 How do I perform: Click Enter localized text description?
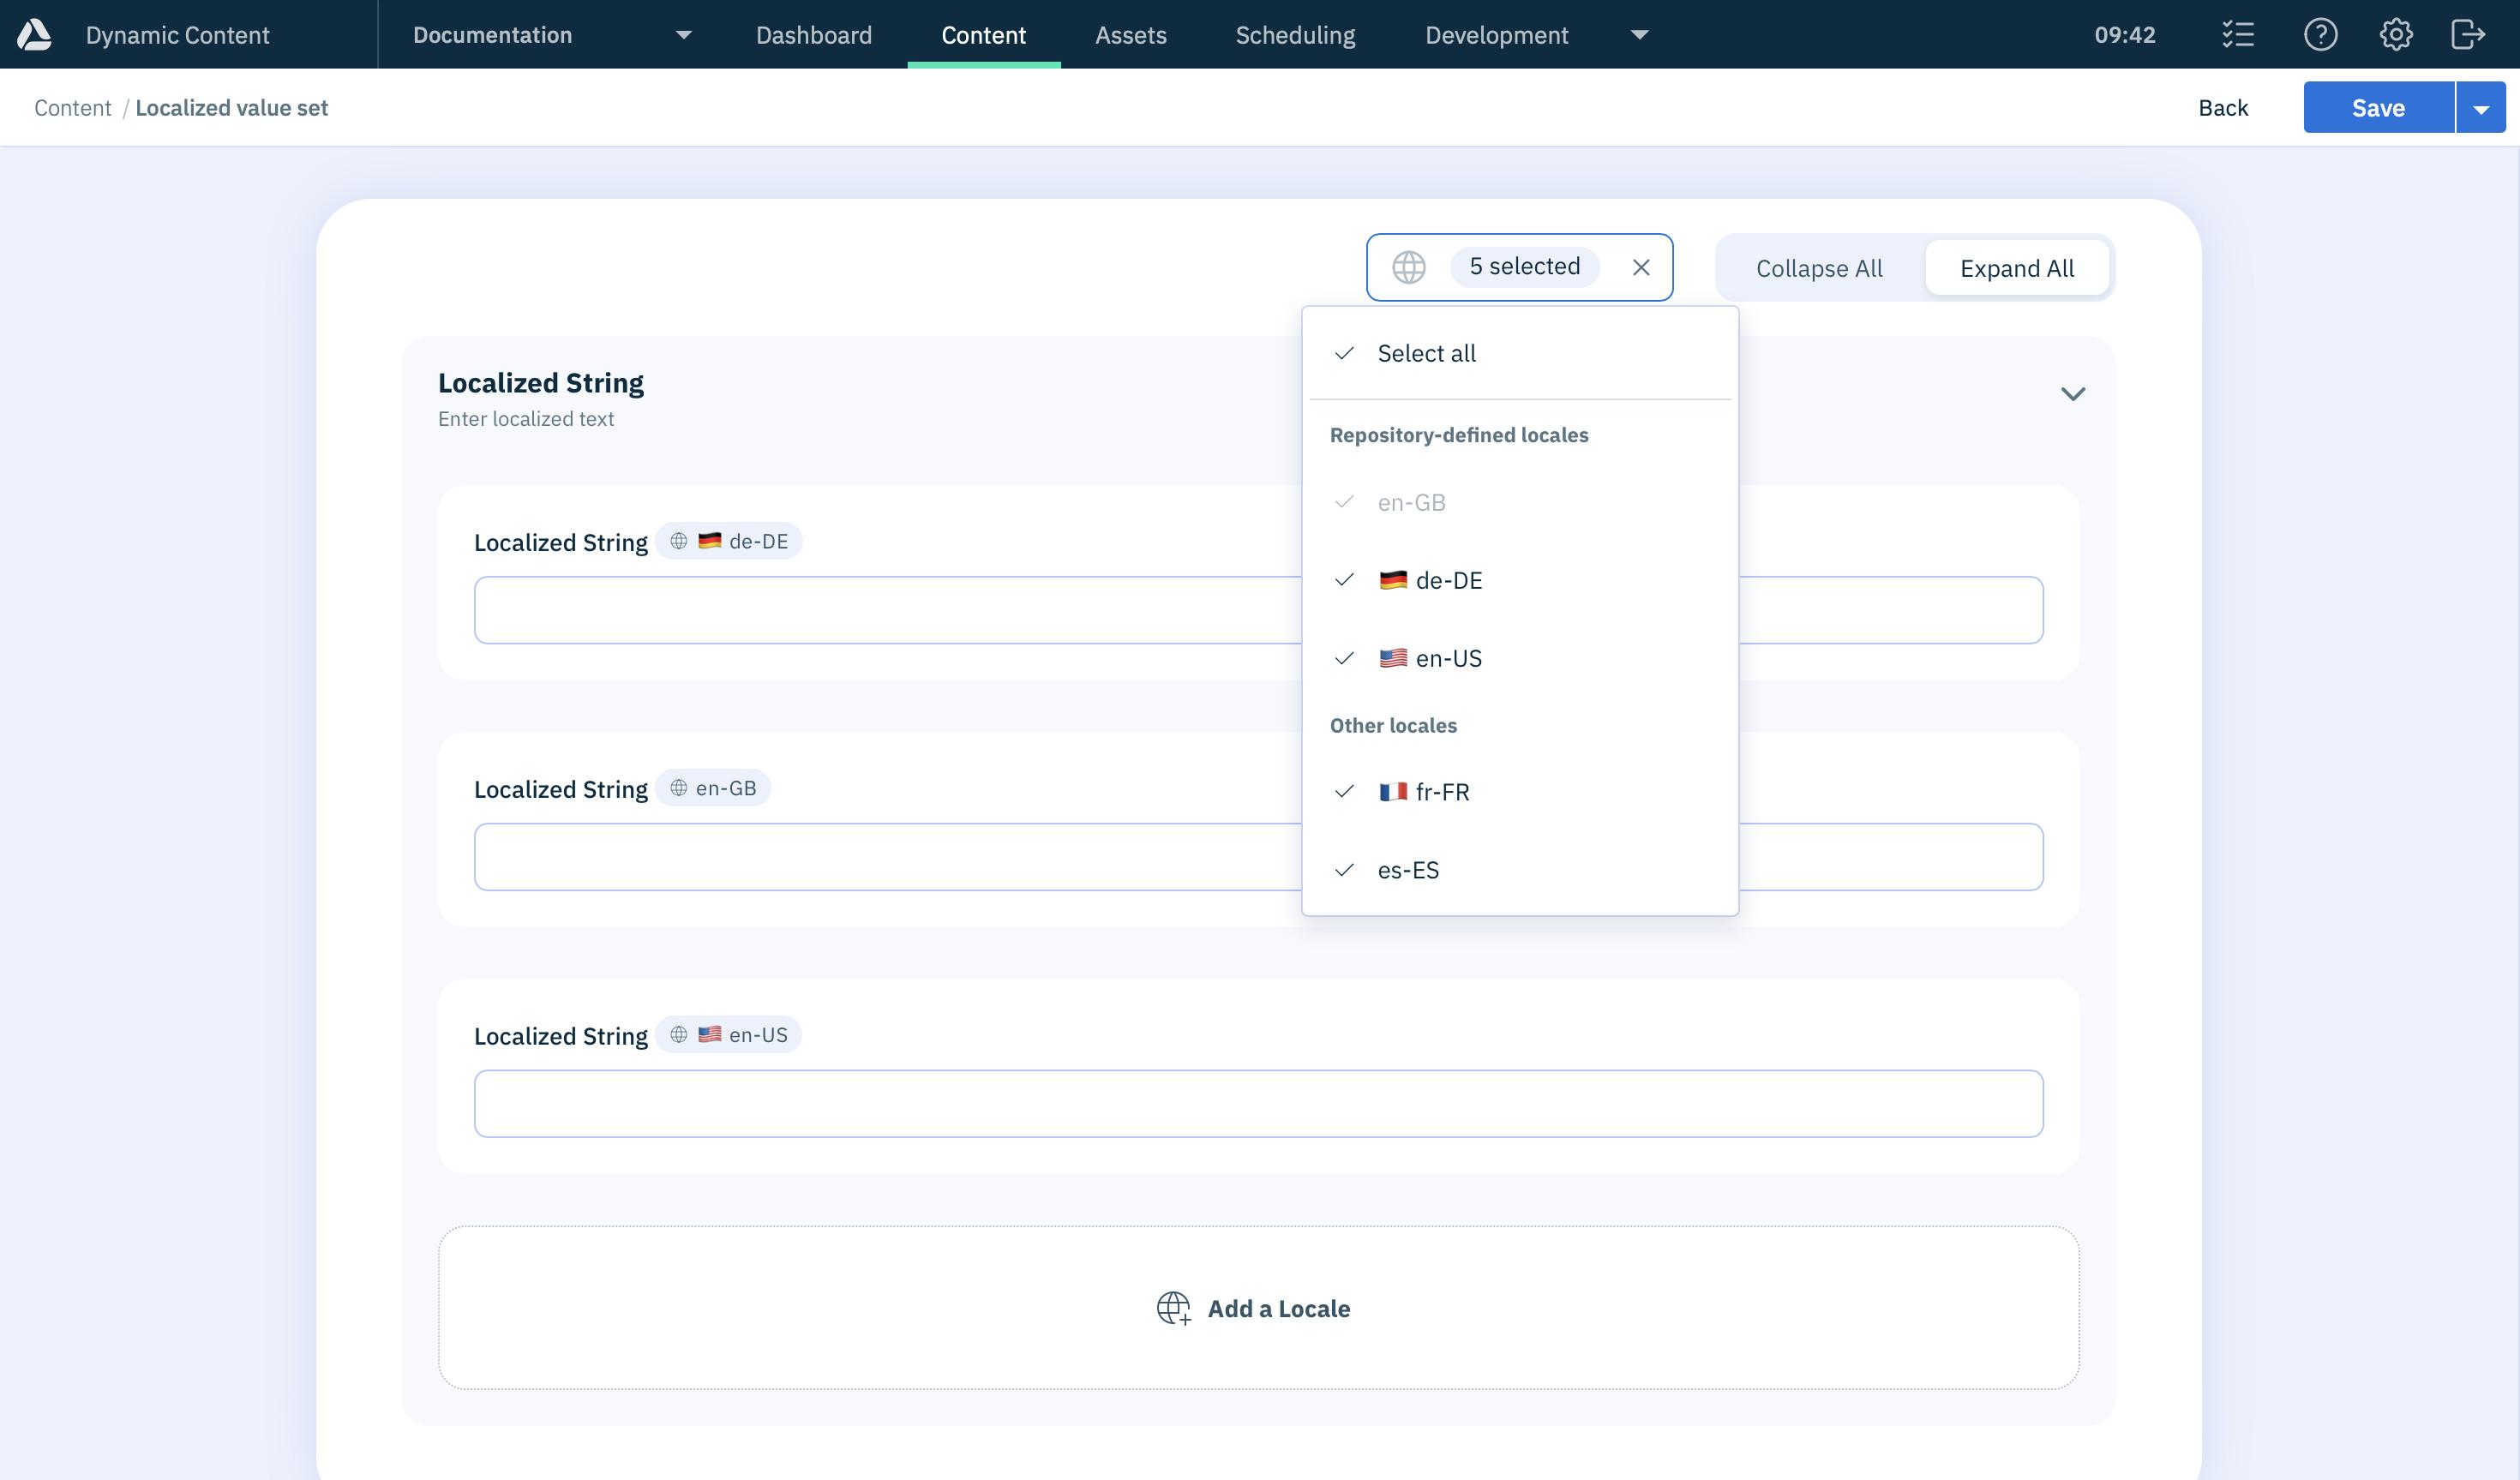(x=526, y=419)
